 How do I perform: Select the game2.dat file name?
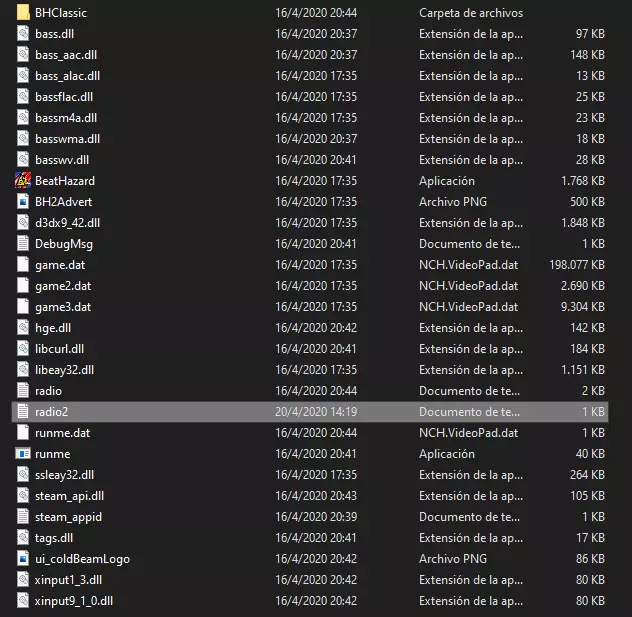(x=63, y=286)
